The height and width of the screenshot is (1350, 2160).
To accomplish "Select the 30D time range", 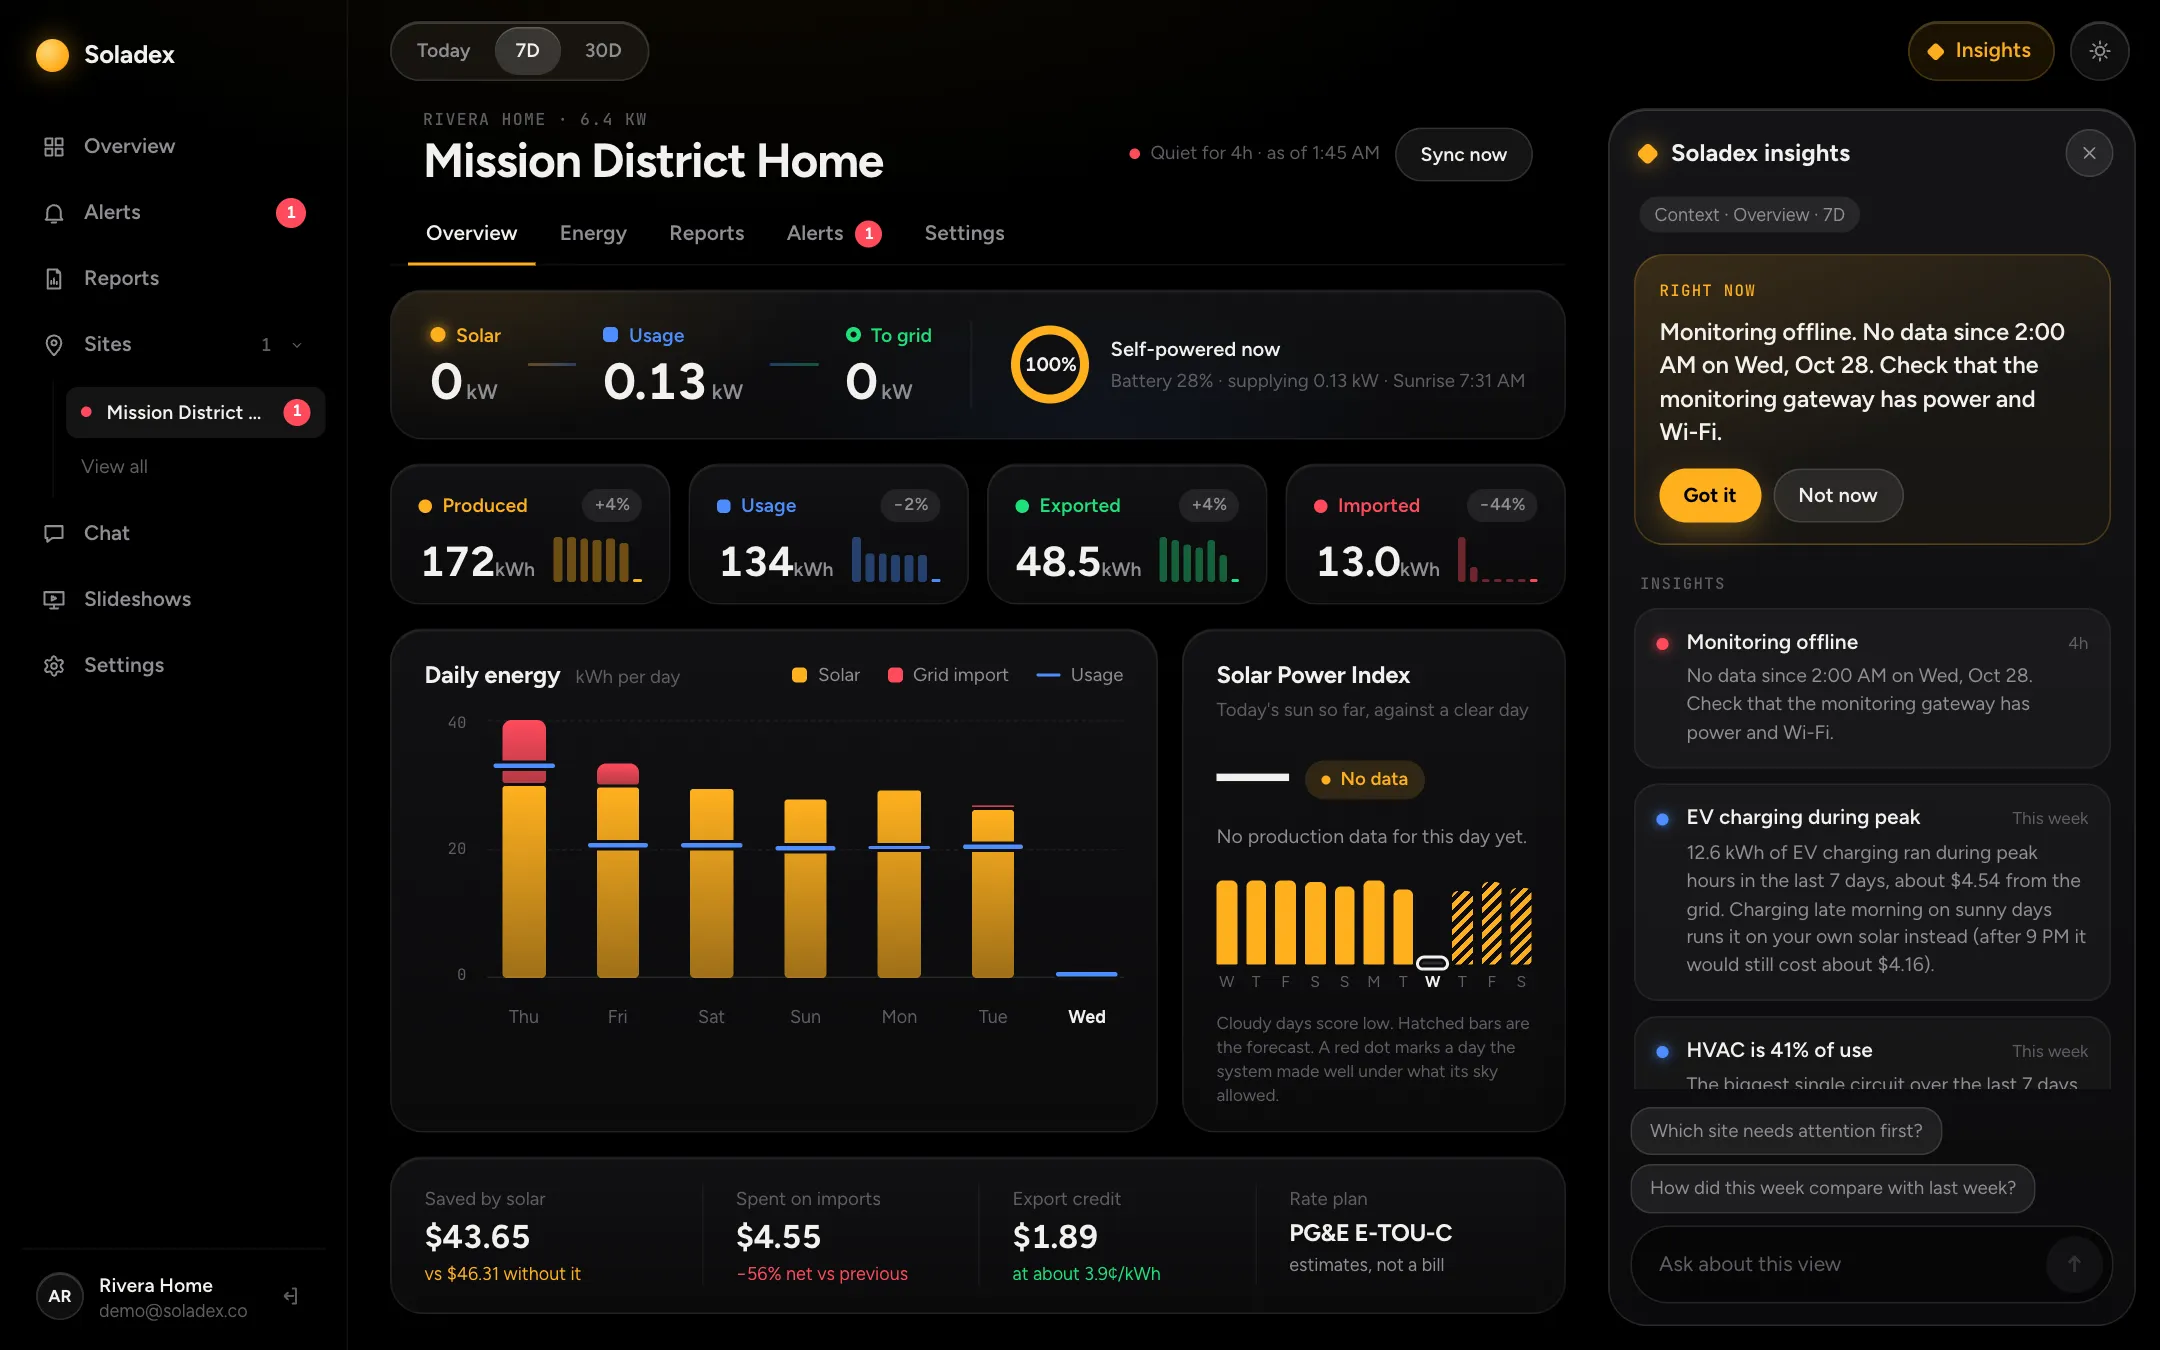I will [603, 51].
